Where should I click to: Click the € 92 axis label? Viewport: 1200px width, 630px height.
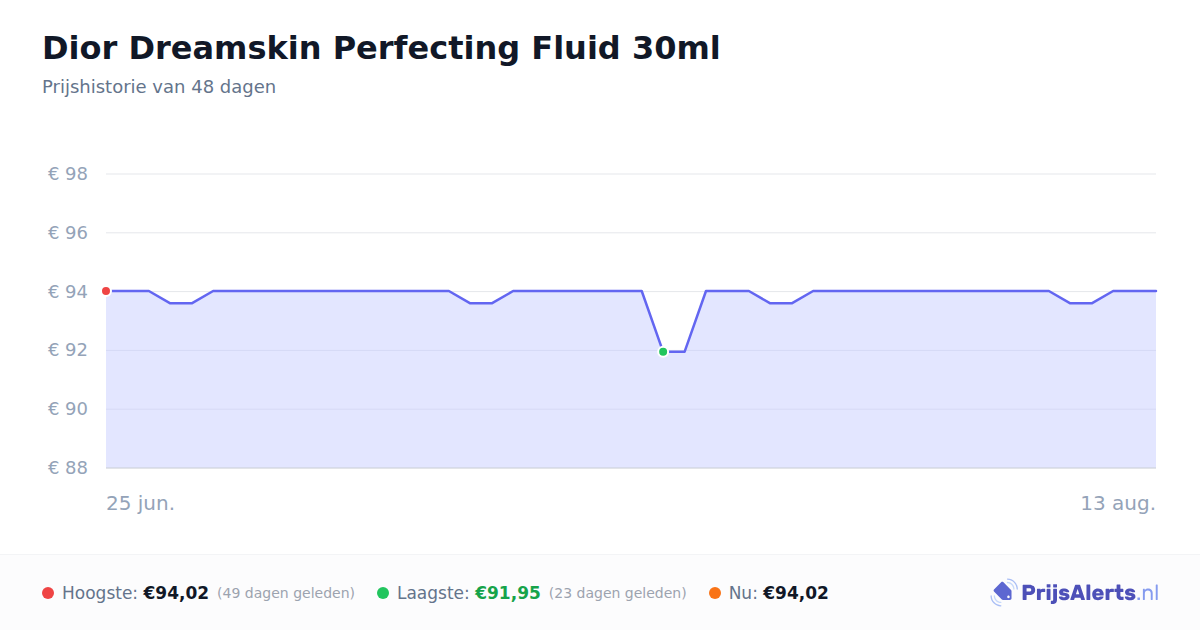[68, 350]
